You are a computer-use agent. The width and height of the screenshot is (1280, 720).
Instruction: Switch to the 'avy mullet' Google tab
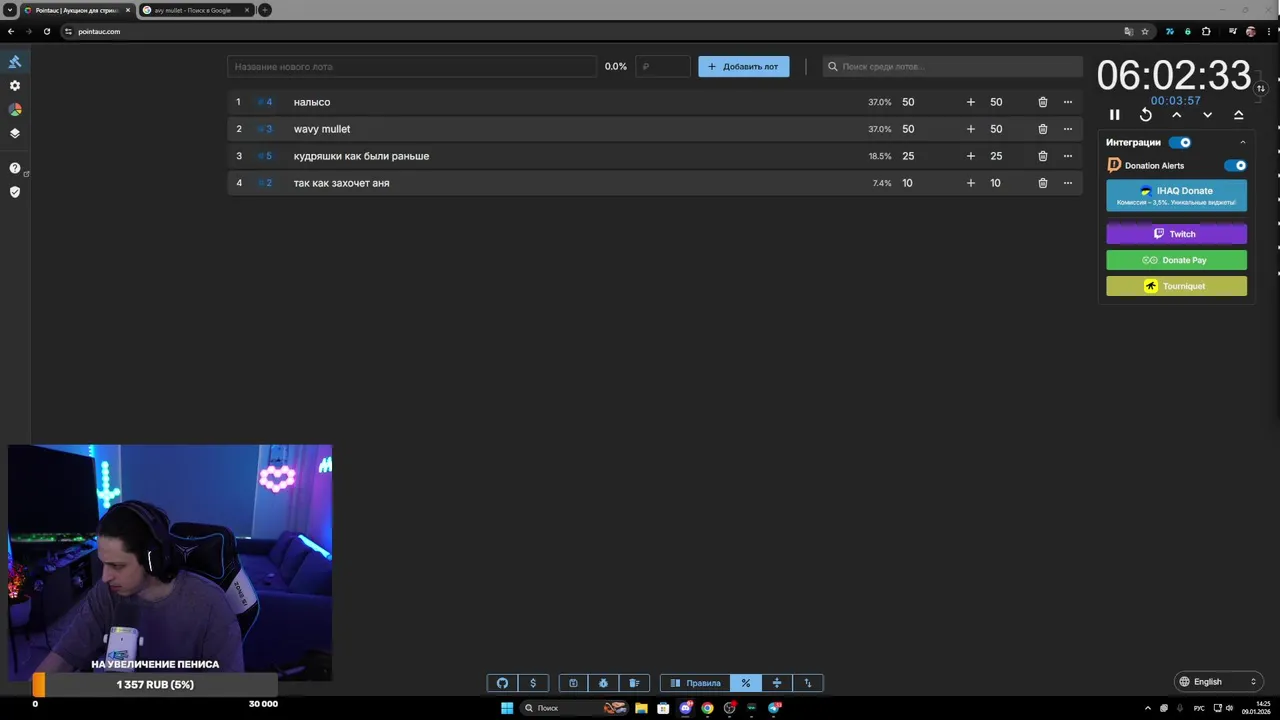click(x=196, y=10)
